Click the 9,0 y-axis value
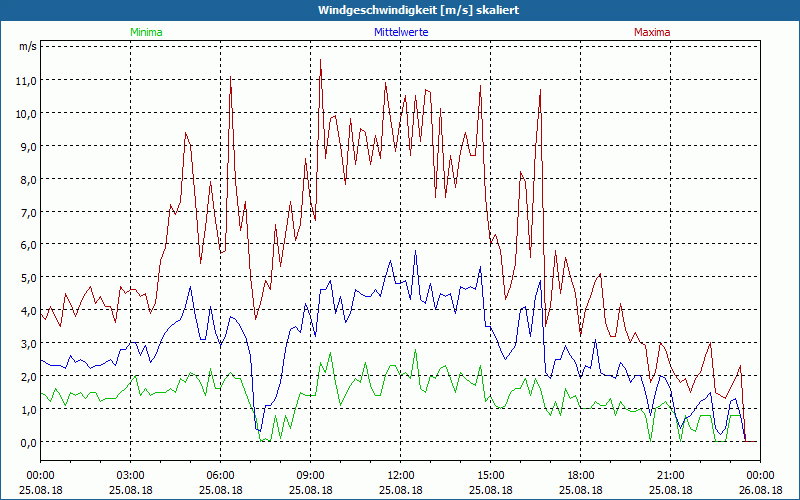The height and width of the screenshot is (500, 800). [28, 146]
